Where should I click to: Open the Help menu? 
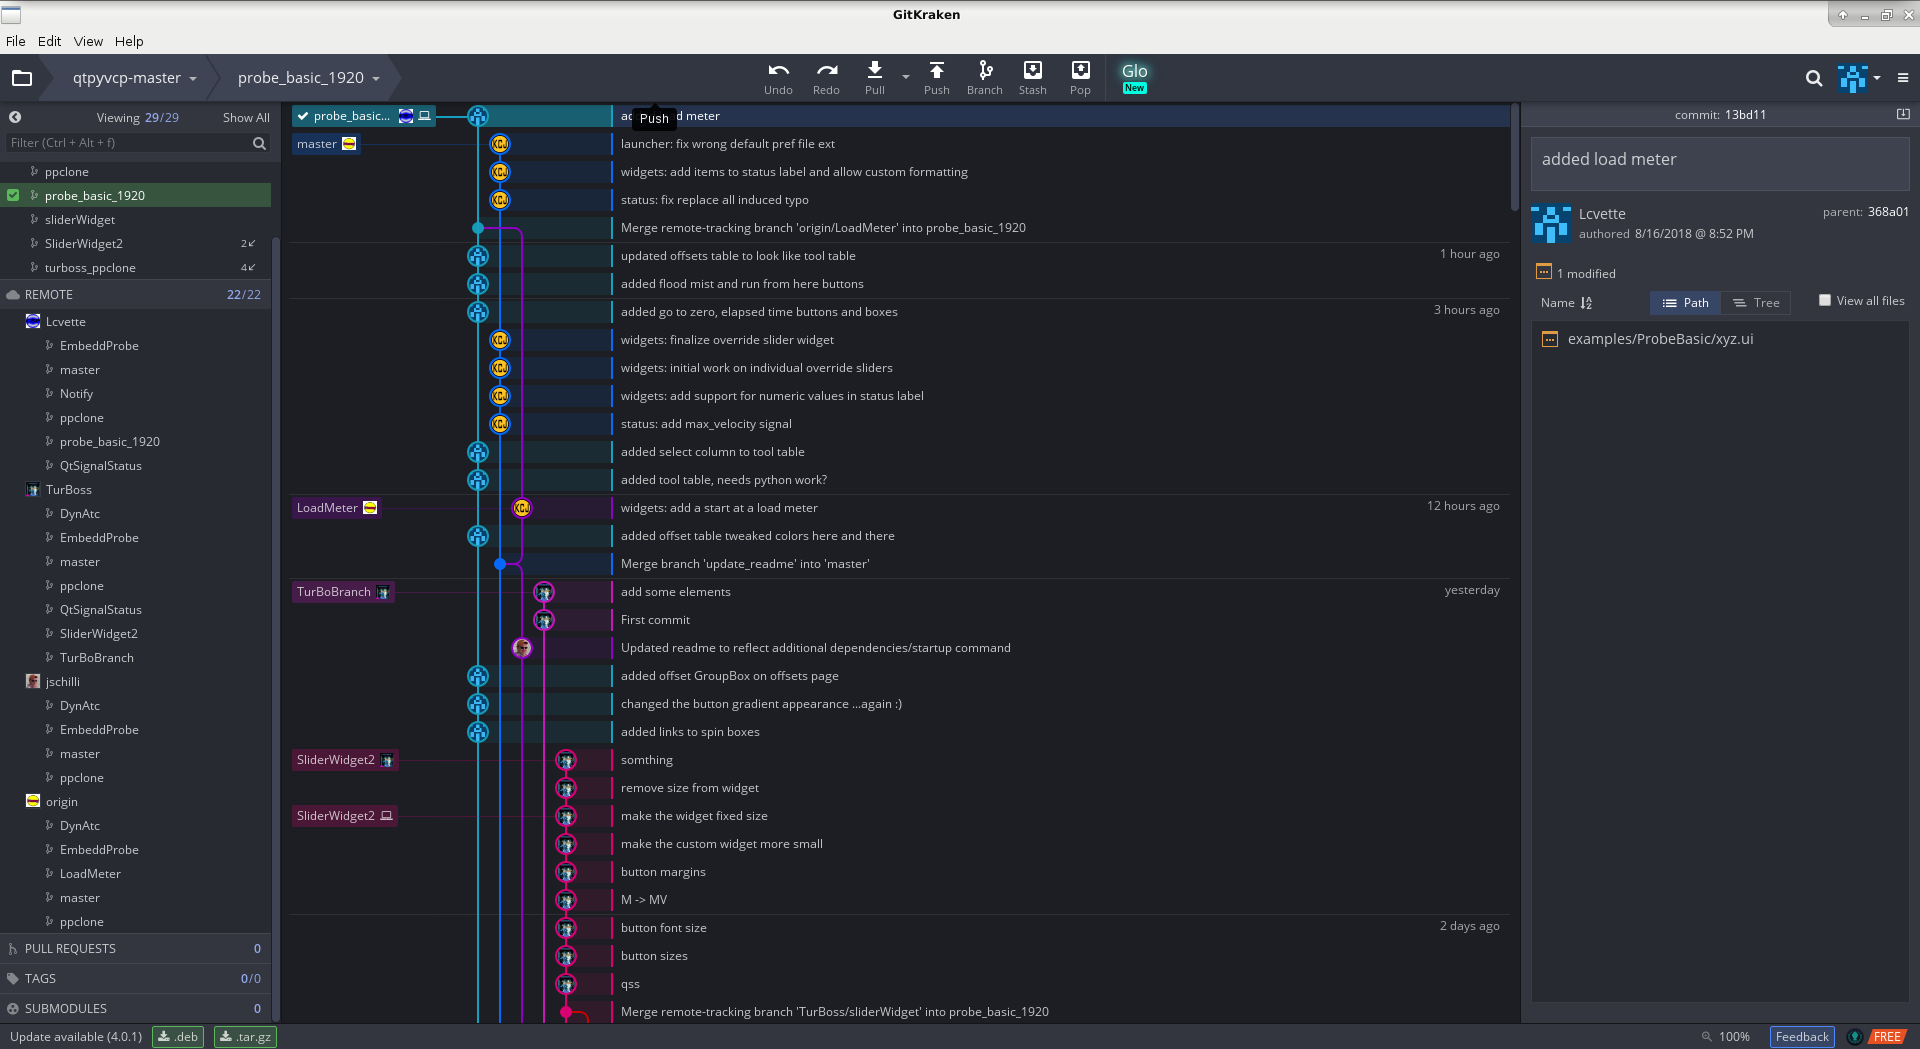pos(129,41)
